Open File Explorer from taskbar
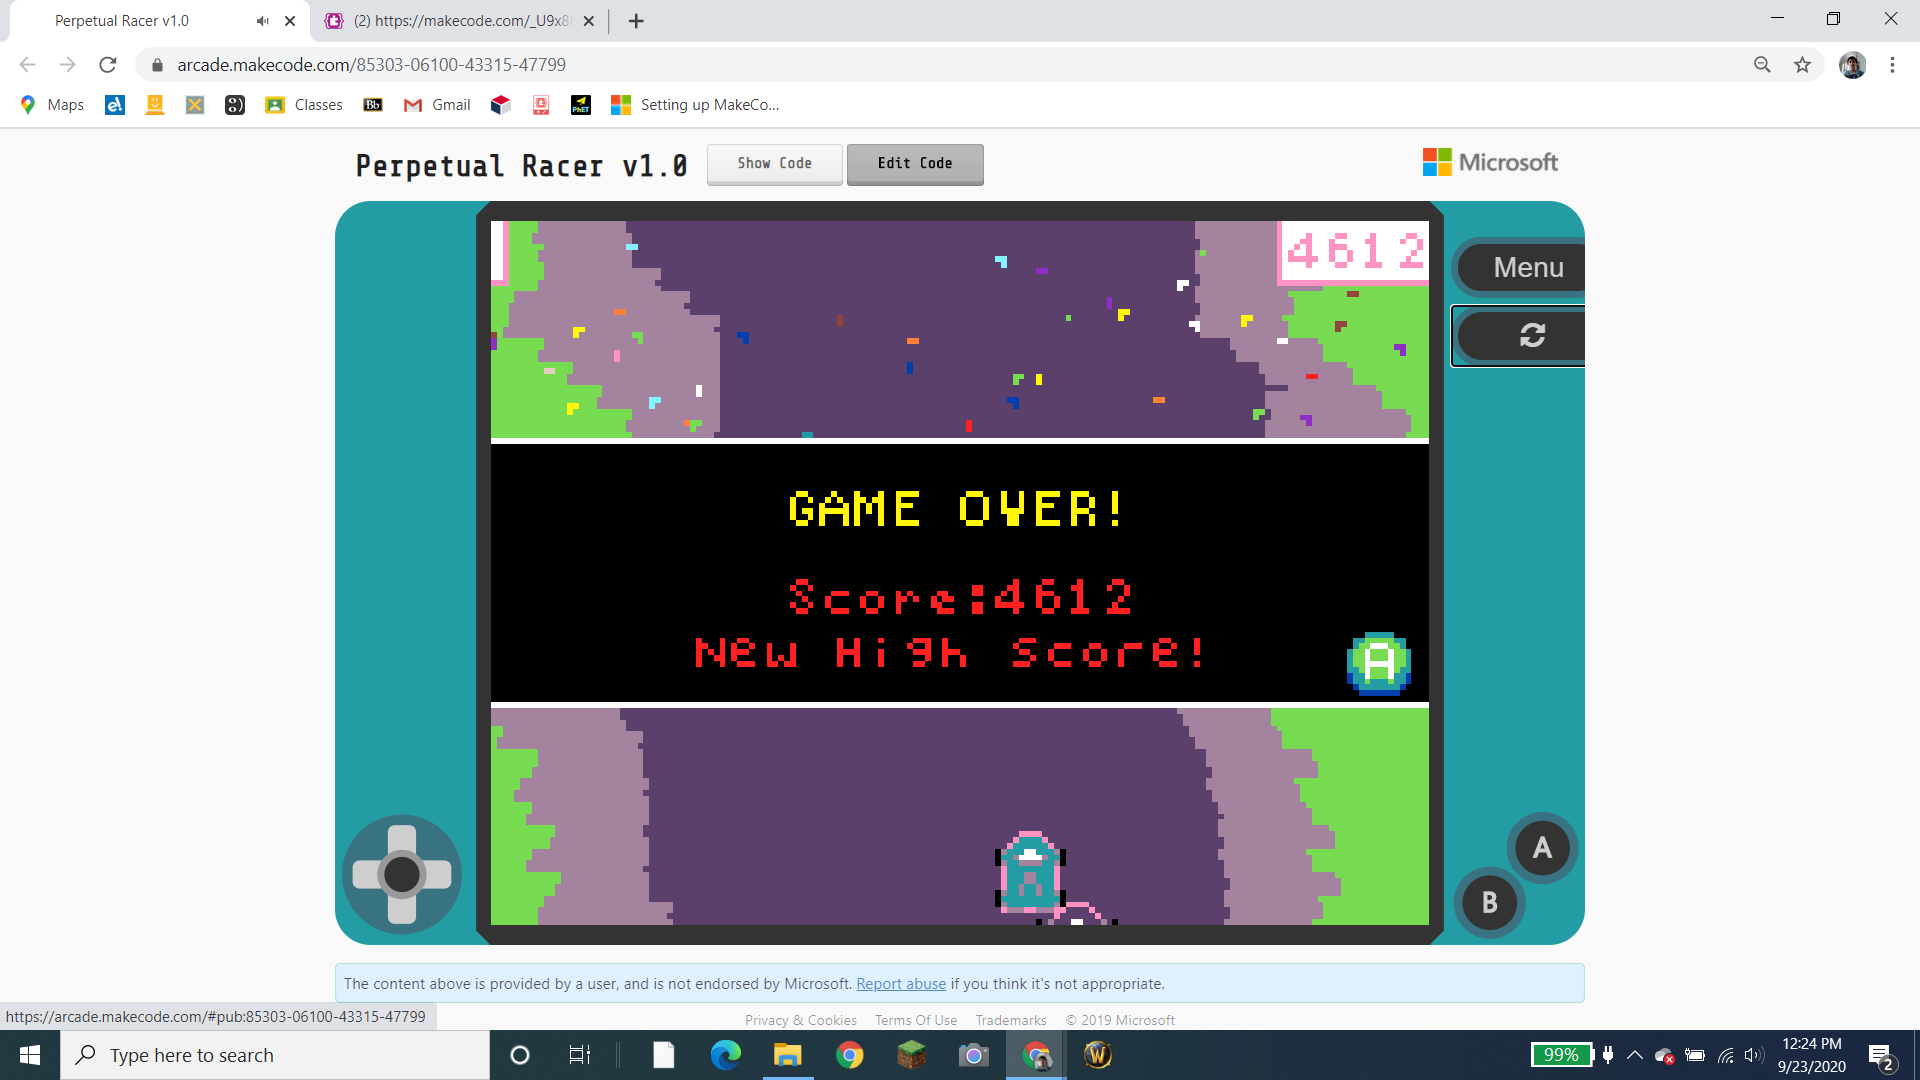 pos(788,1055)
